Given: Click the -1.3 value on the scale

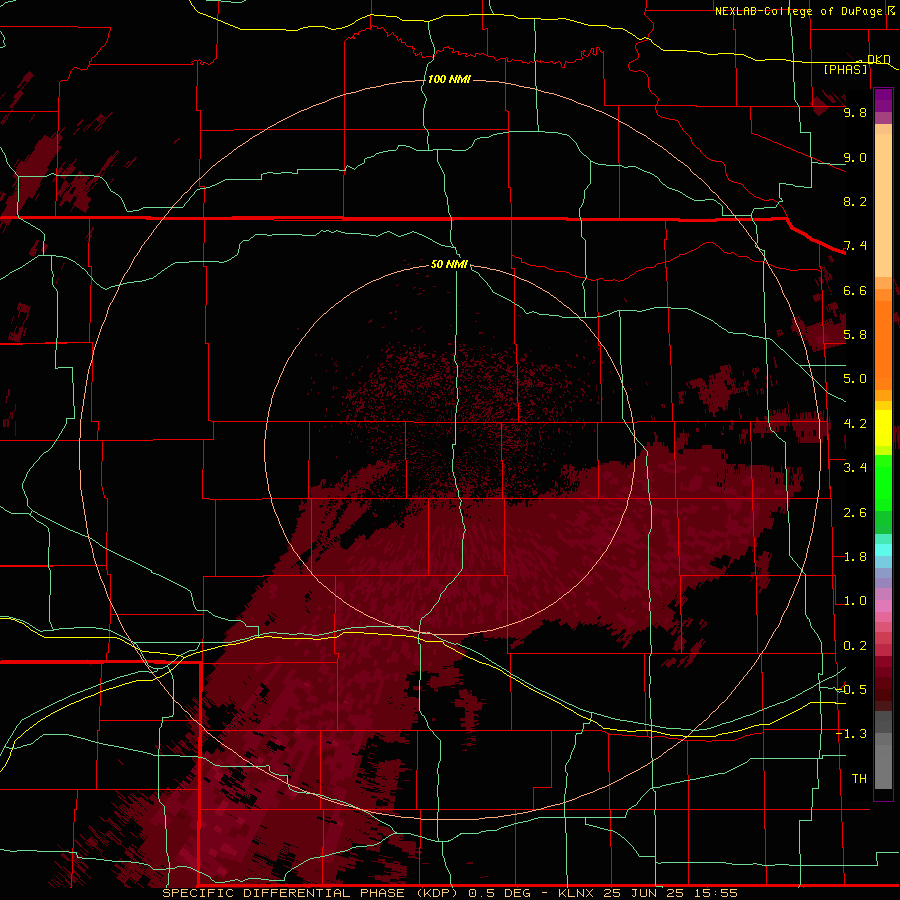Looking at the screenshot, I should point(851,734).
